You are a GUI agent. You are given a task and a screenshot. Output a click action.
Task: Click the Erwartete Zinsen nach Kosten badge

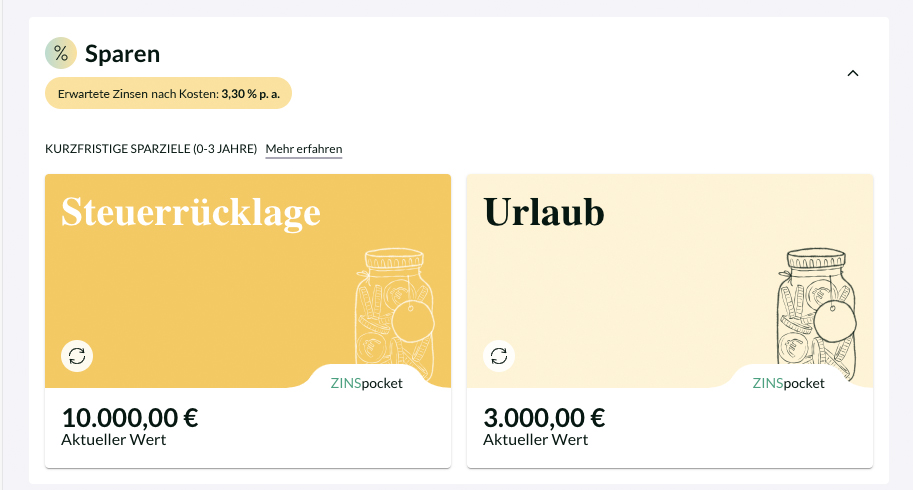(x=168, y=93)
